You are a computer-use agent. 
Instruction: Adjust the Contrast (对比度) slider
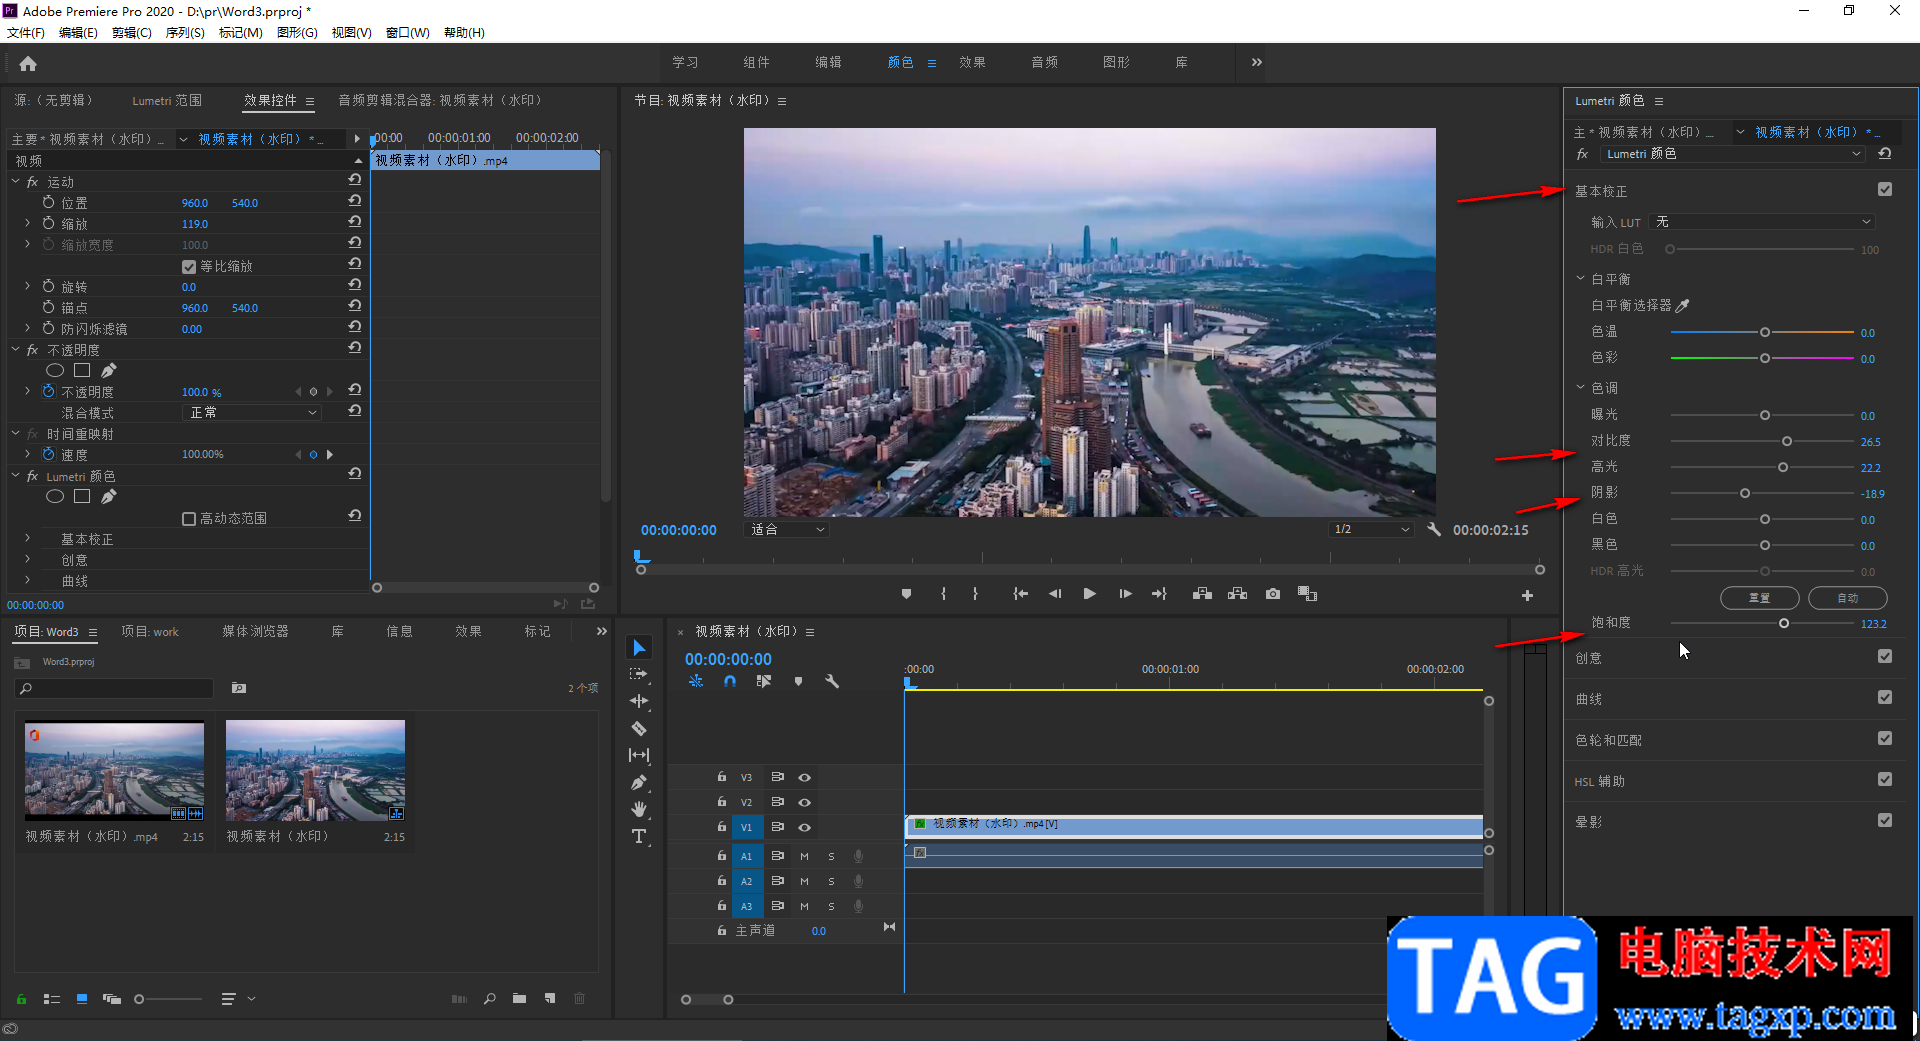point(1787,442)
